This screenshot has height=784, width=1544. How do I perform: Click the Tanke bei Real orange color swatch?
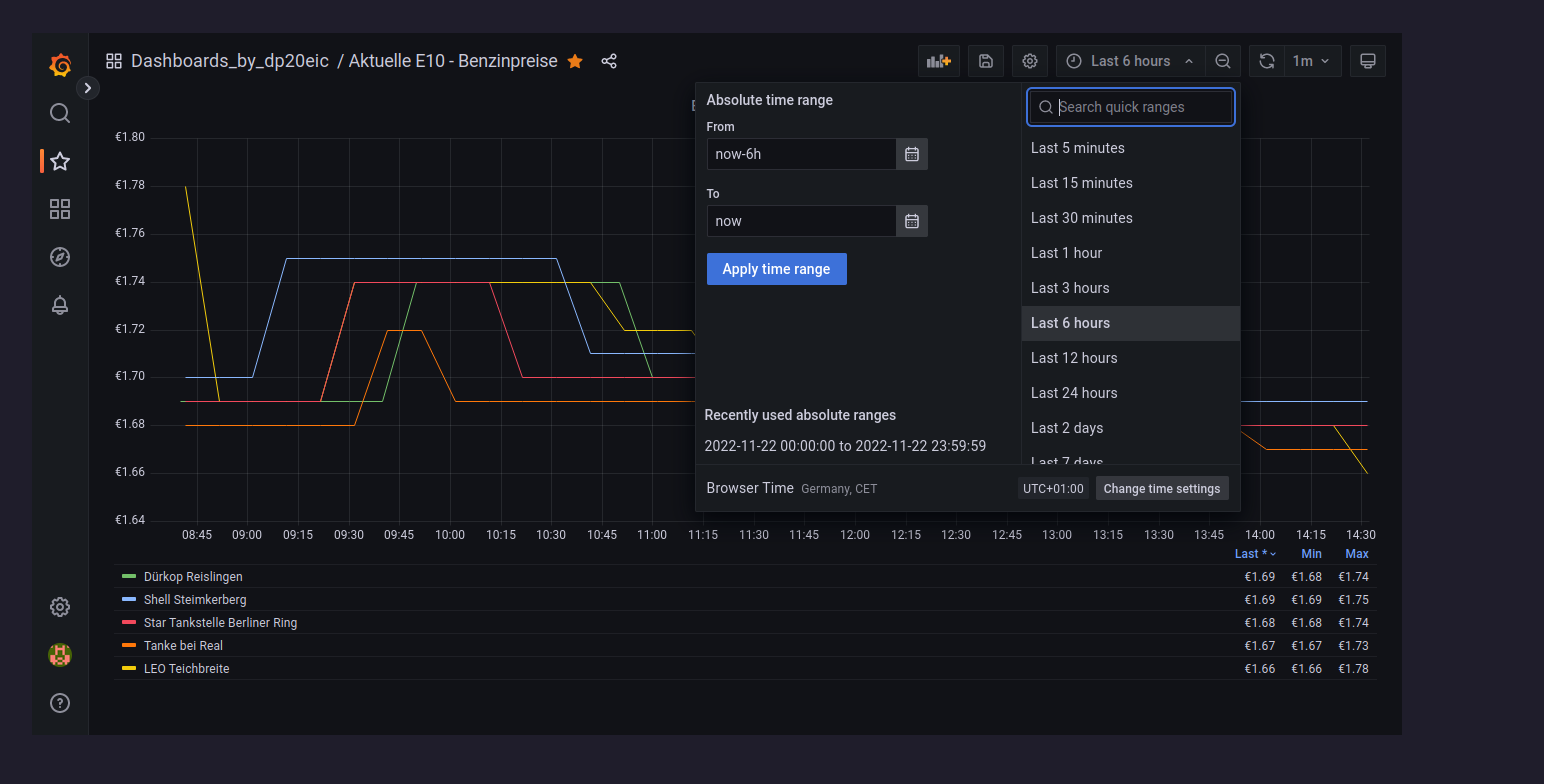coord(129,646)
